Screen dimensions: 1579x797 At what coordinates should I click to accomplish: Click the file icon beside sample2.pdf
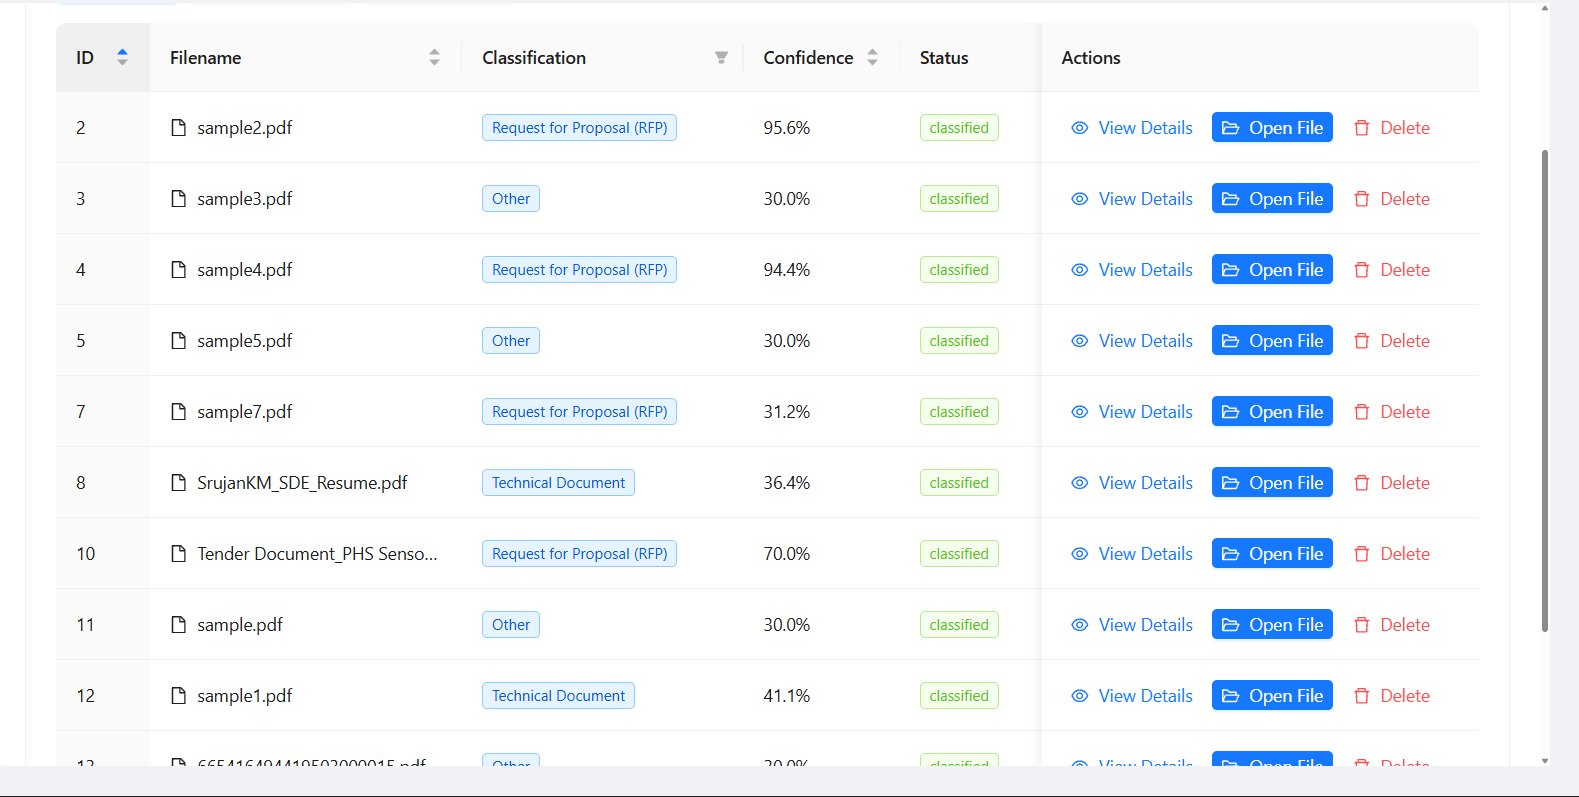(179, 127)
